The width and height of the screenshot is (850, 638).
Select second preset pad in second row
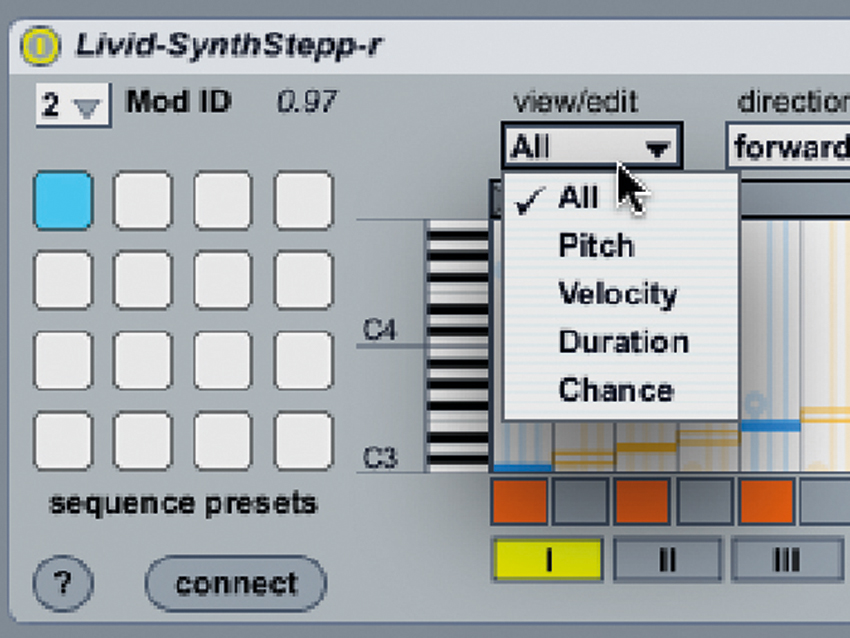click(143, 280)
